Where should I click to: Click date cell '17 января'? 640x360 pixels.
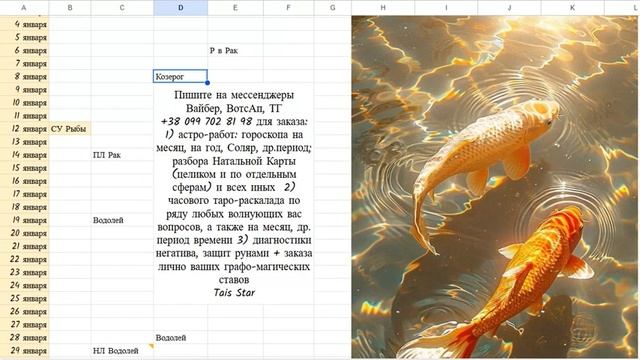pos(24,194)
